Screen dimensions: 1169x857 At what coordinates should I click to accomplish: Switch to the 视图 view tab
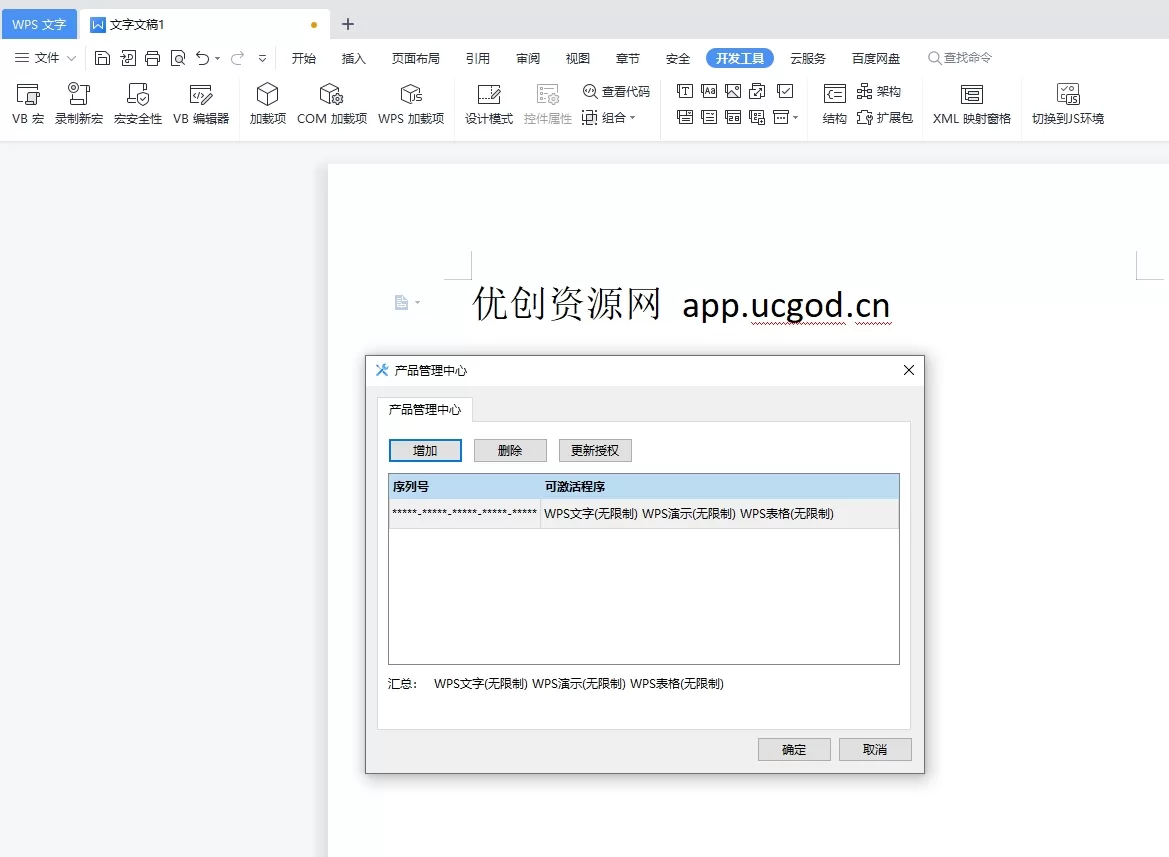(578, 58)
